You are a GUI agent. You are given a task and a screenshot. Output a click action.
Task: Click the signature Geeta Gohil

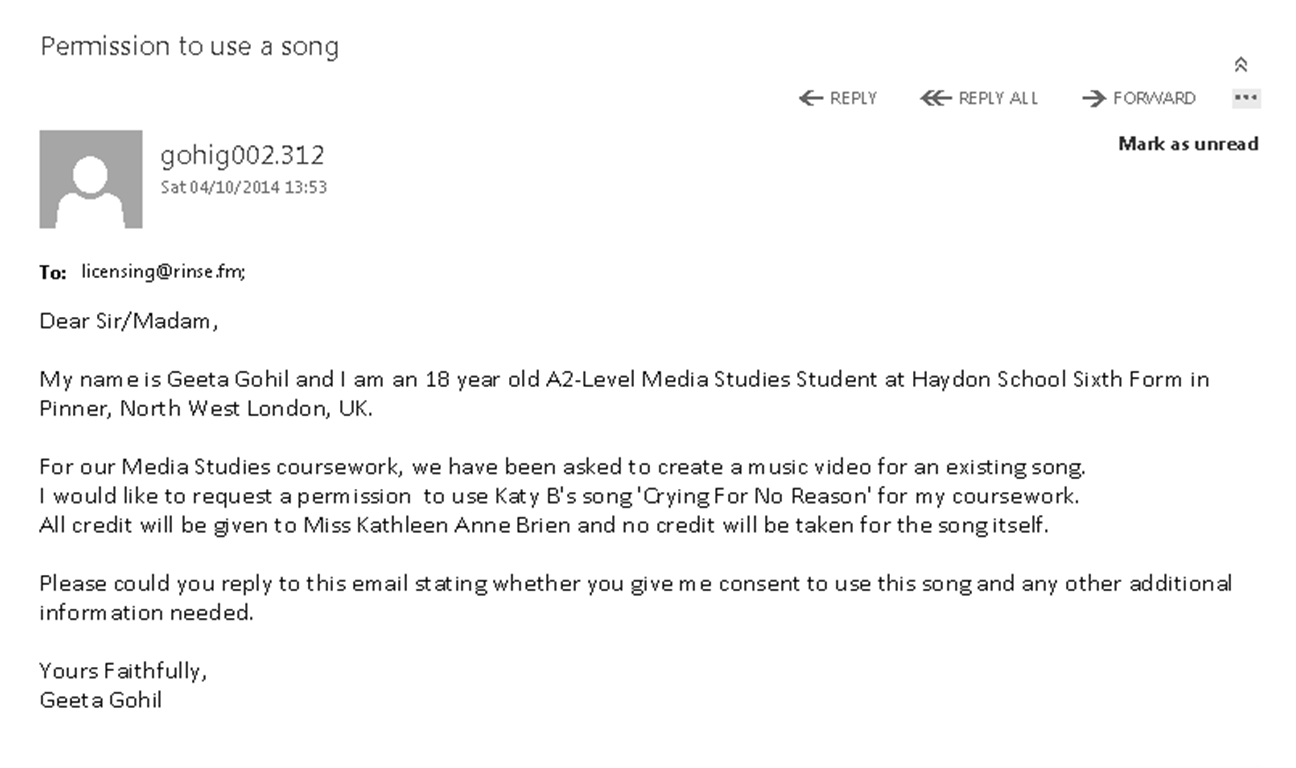point(99,701)
